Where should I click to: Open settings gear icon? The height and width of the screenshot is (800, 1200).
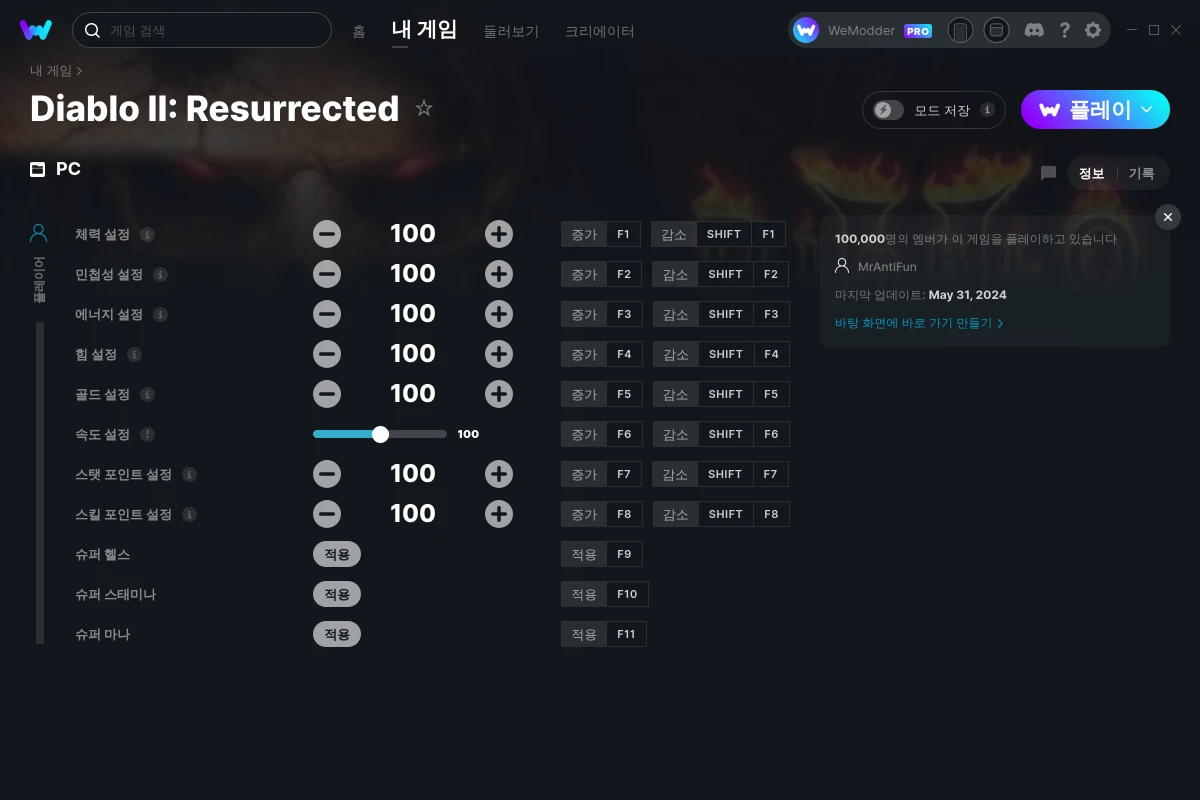1093,30
